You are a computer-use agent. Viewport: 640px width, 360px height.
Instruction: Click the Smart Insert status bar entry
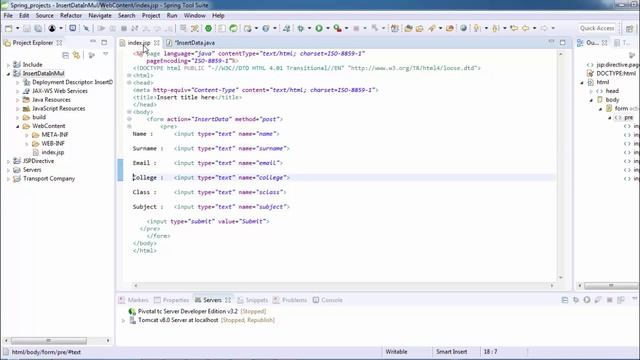[451, 351]
